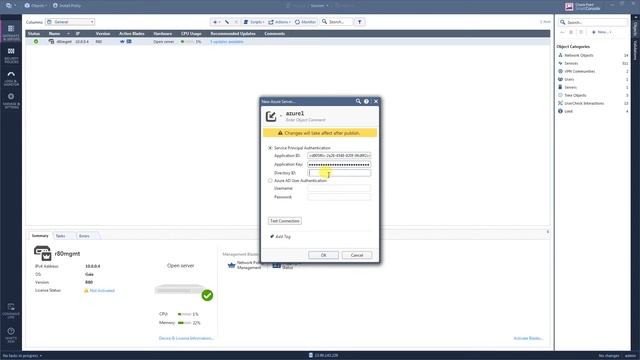Click the Install Policy toolbar button

click(x=67, y=6)
